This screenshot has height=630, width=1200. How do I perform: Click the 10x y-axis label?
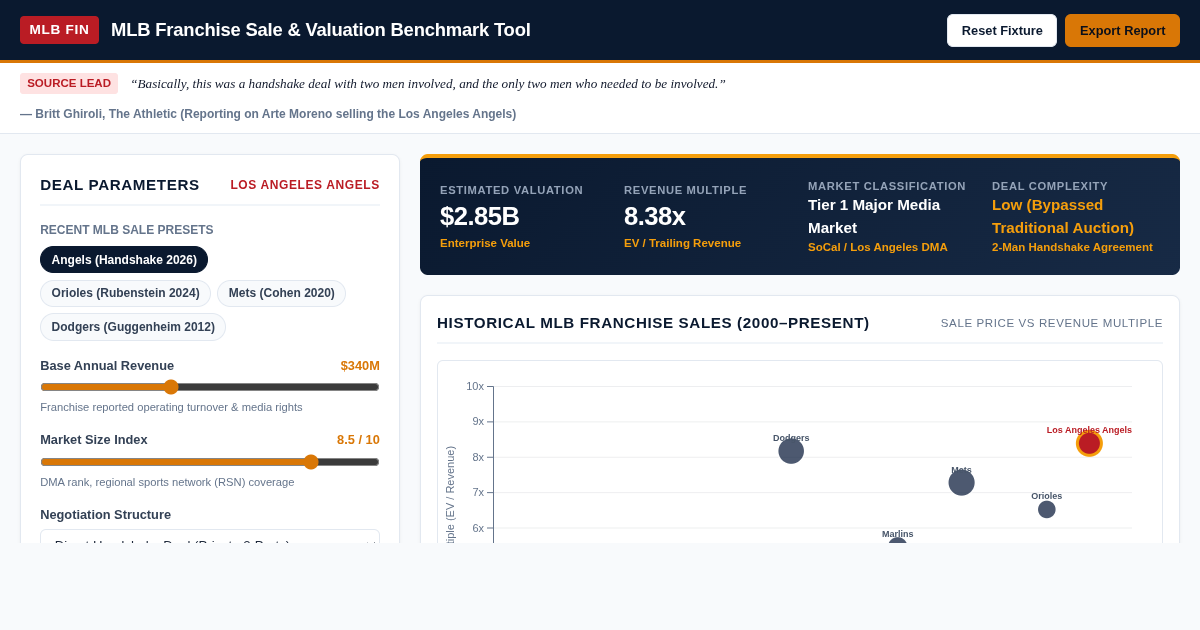(475, 386)
